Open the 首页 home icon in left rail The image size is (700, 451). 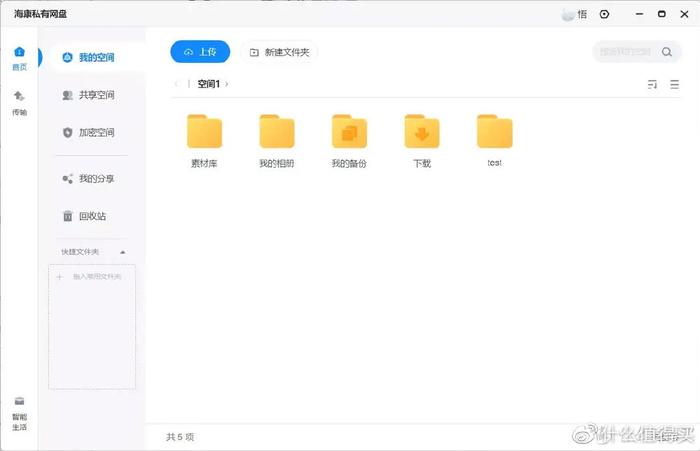(x=19, y=58)
